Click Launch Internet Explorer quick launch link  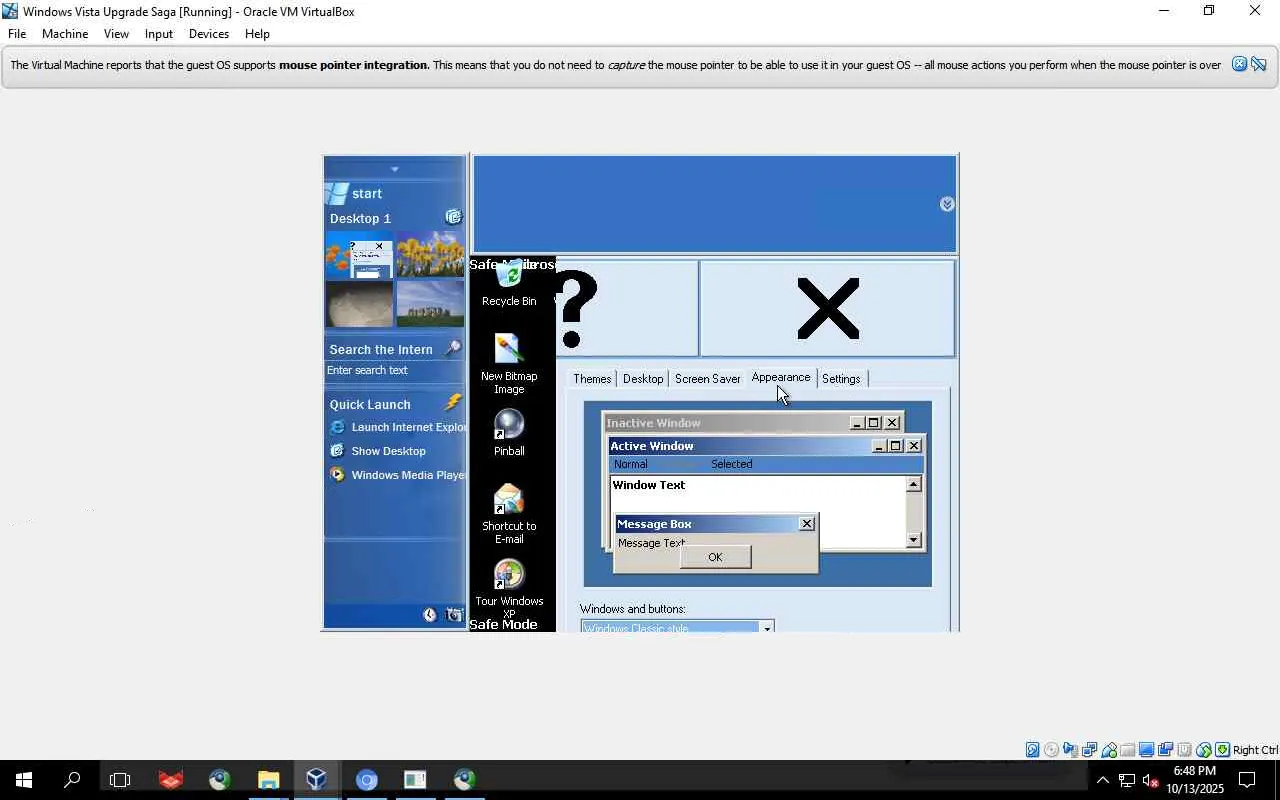[398, 427]
